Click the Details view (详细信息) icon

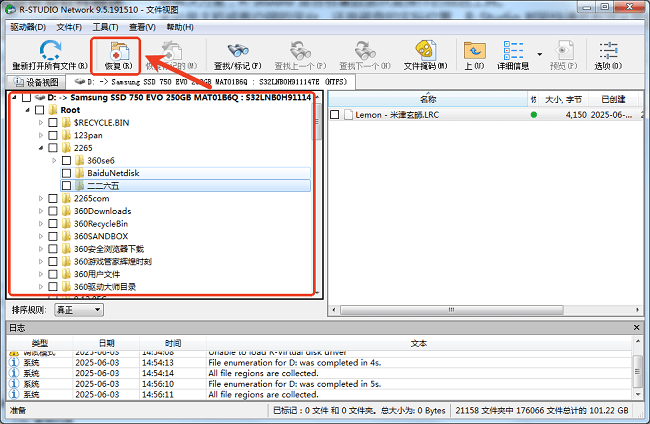pos(514,50)
